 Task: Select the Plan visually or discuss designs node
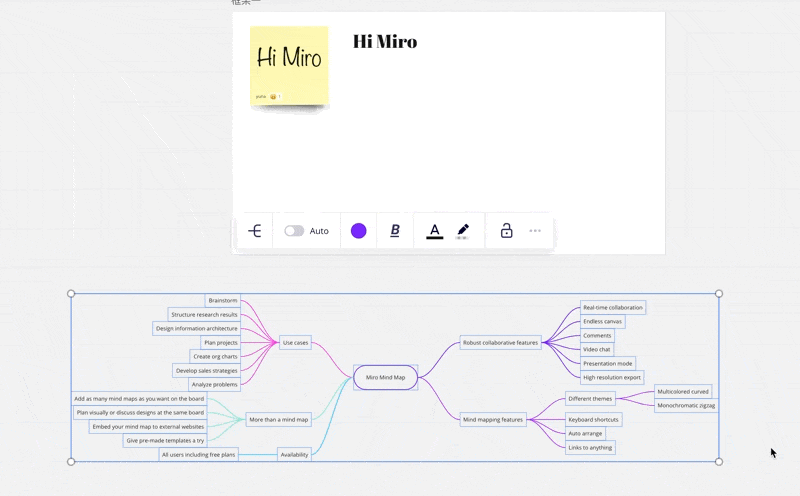coord(140,413)
